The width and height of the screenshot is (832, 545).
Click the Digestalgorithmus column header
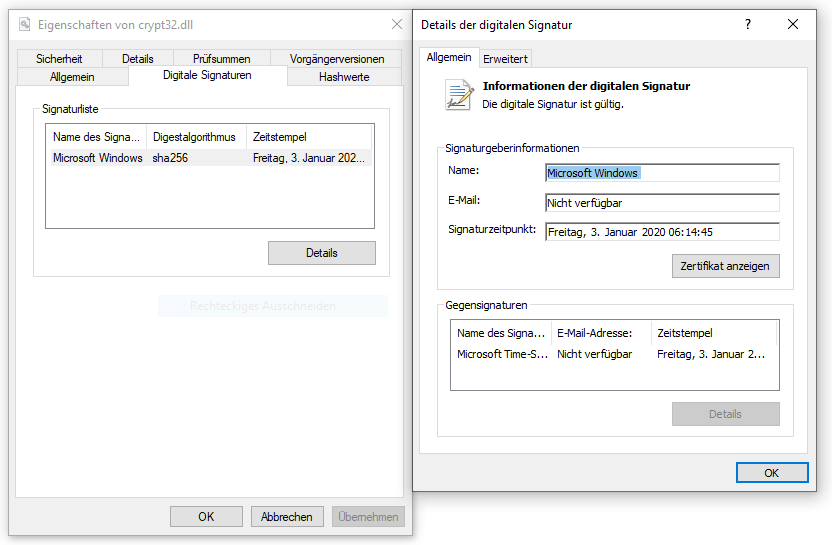pos(194,137)
